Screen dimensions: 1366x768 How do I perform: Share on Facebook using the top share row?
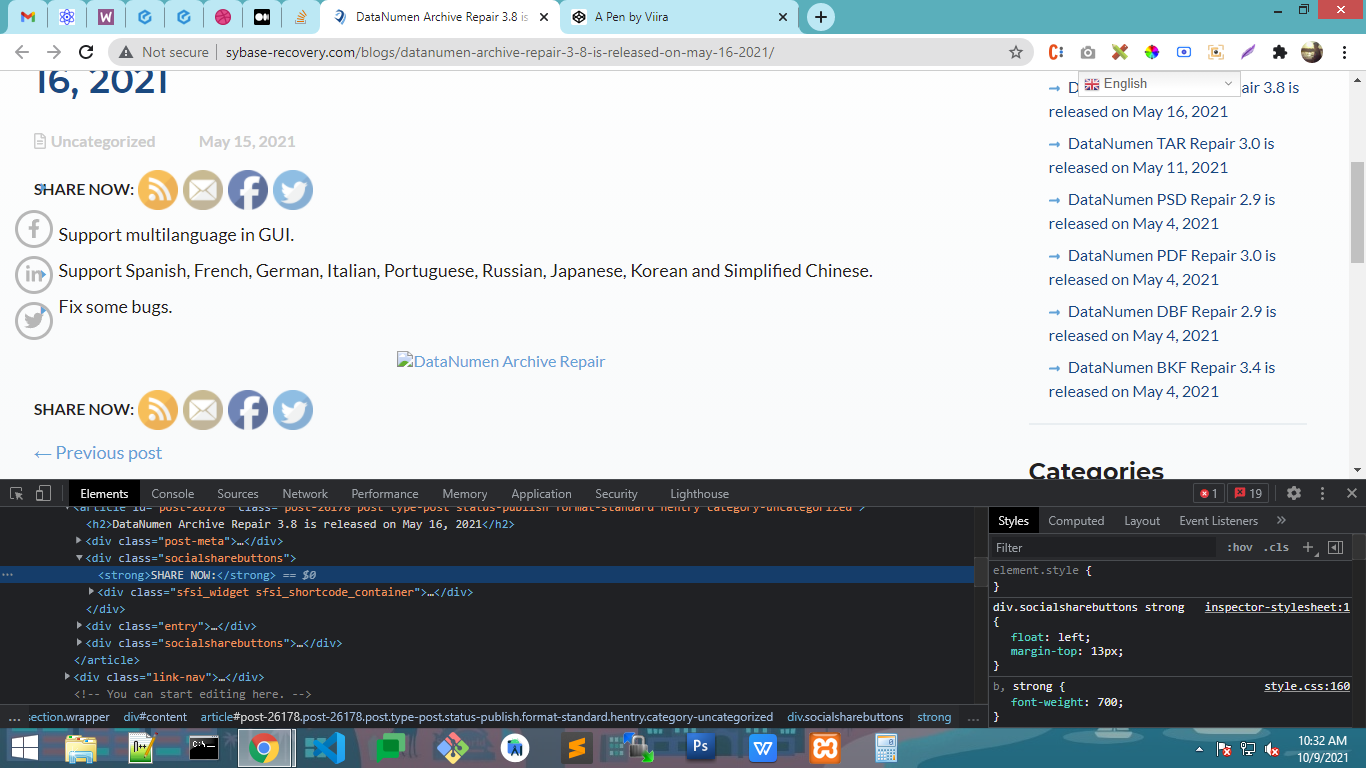pos(248,190)
